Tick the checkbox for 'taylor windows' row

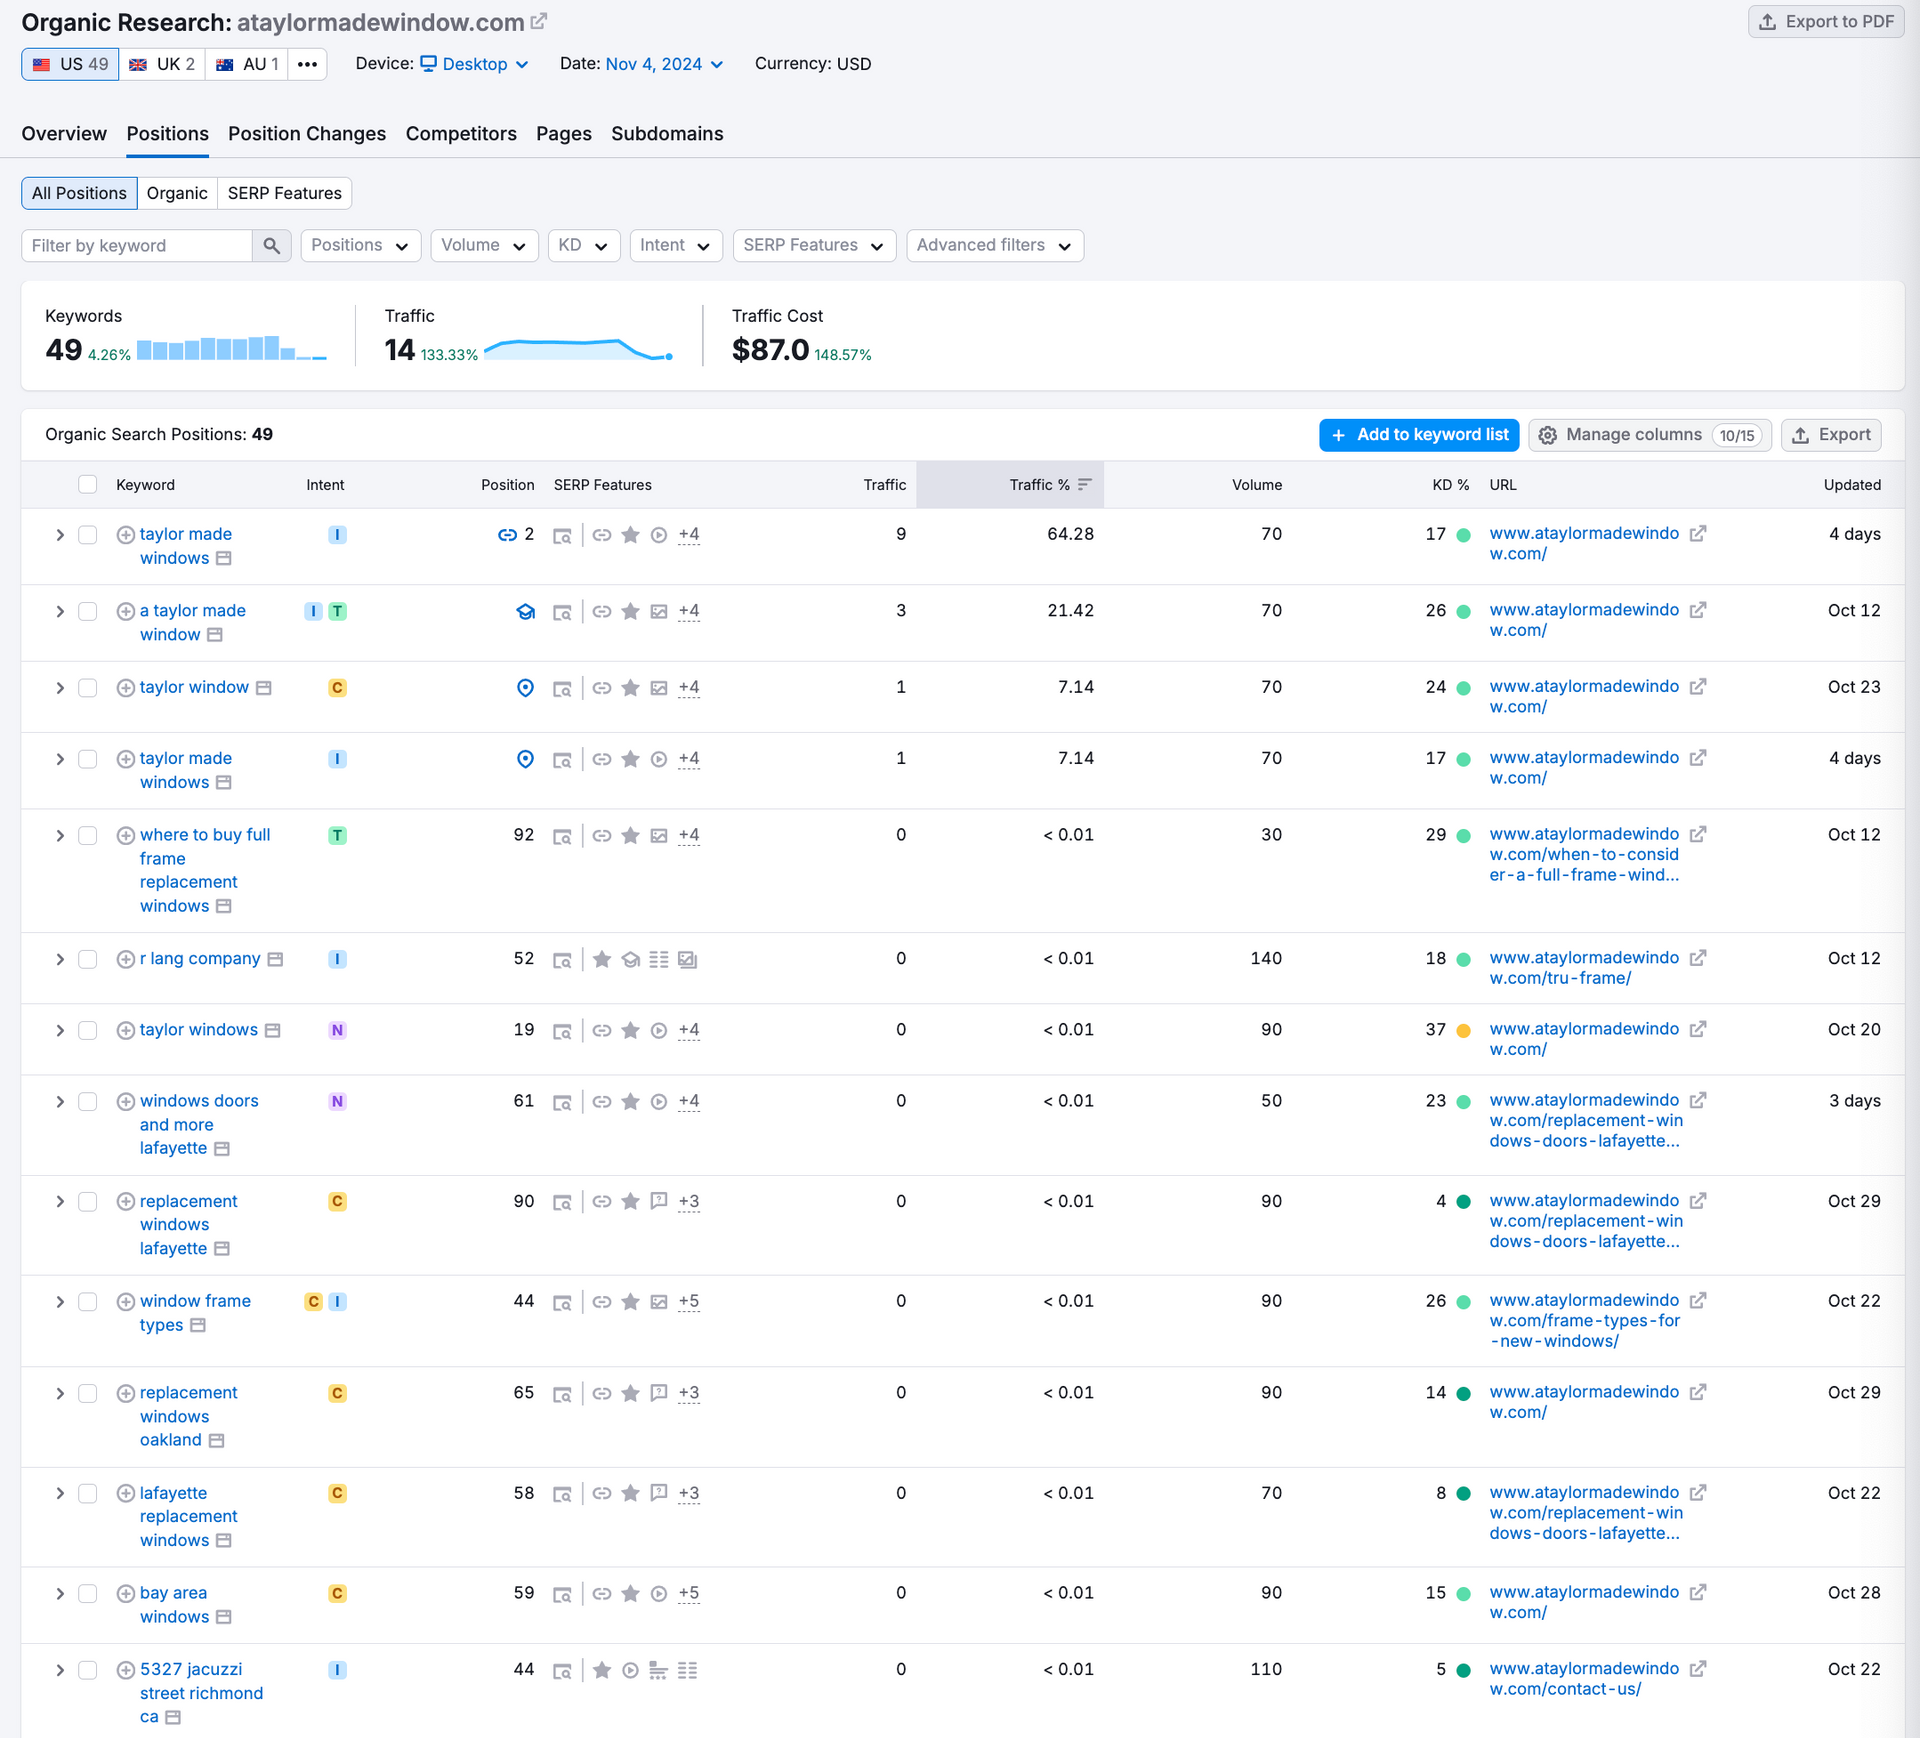(88, 1031)
